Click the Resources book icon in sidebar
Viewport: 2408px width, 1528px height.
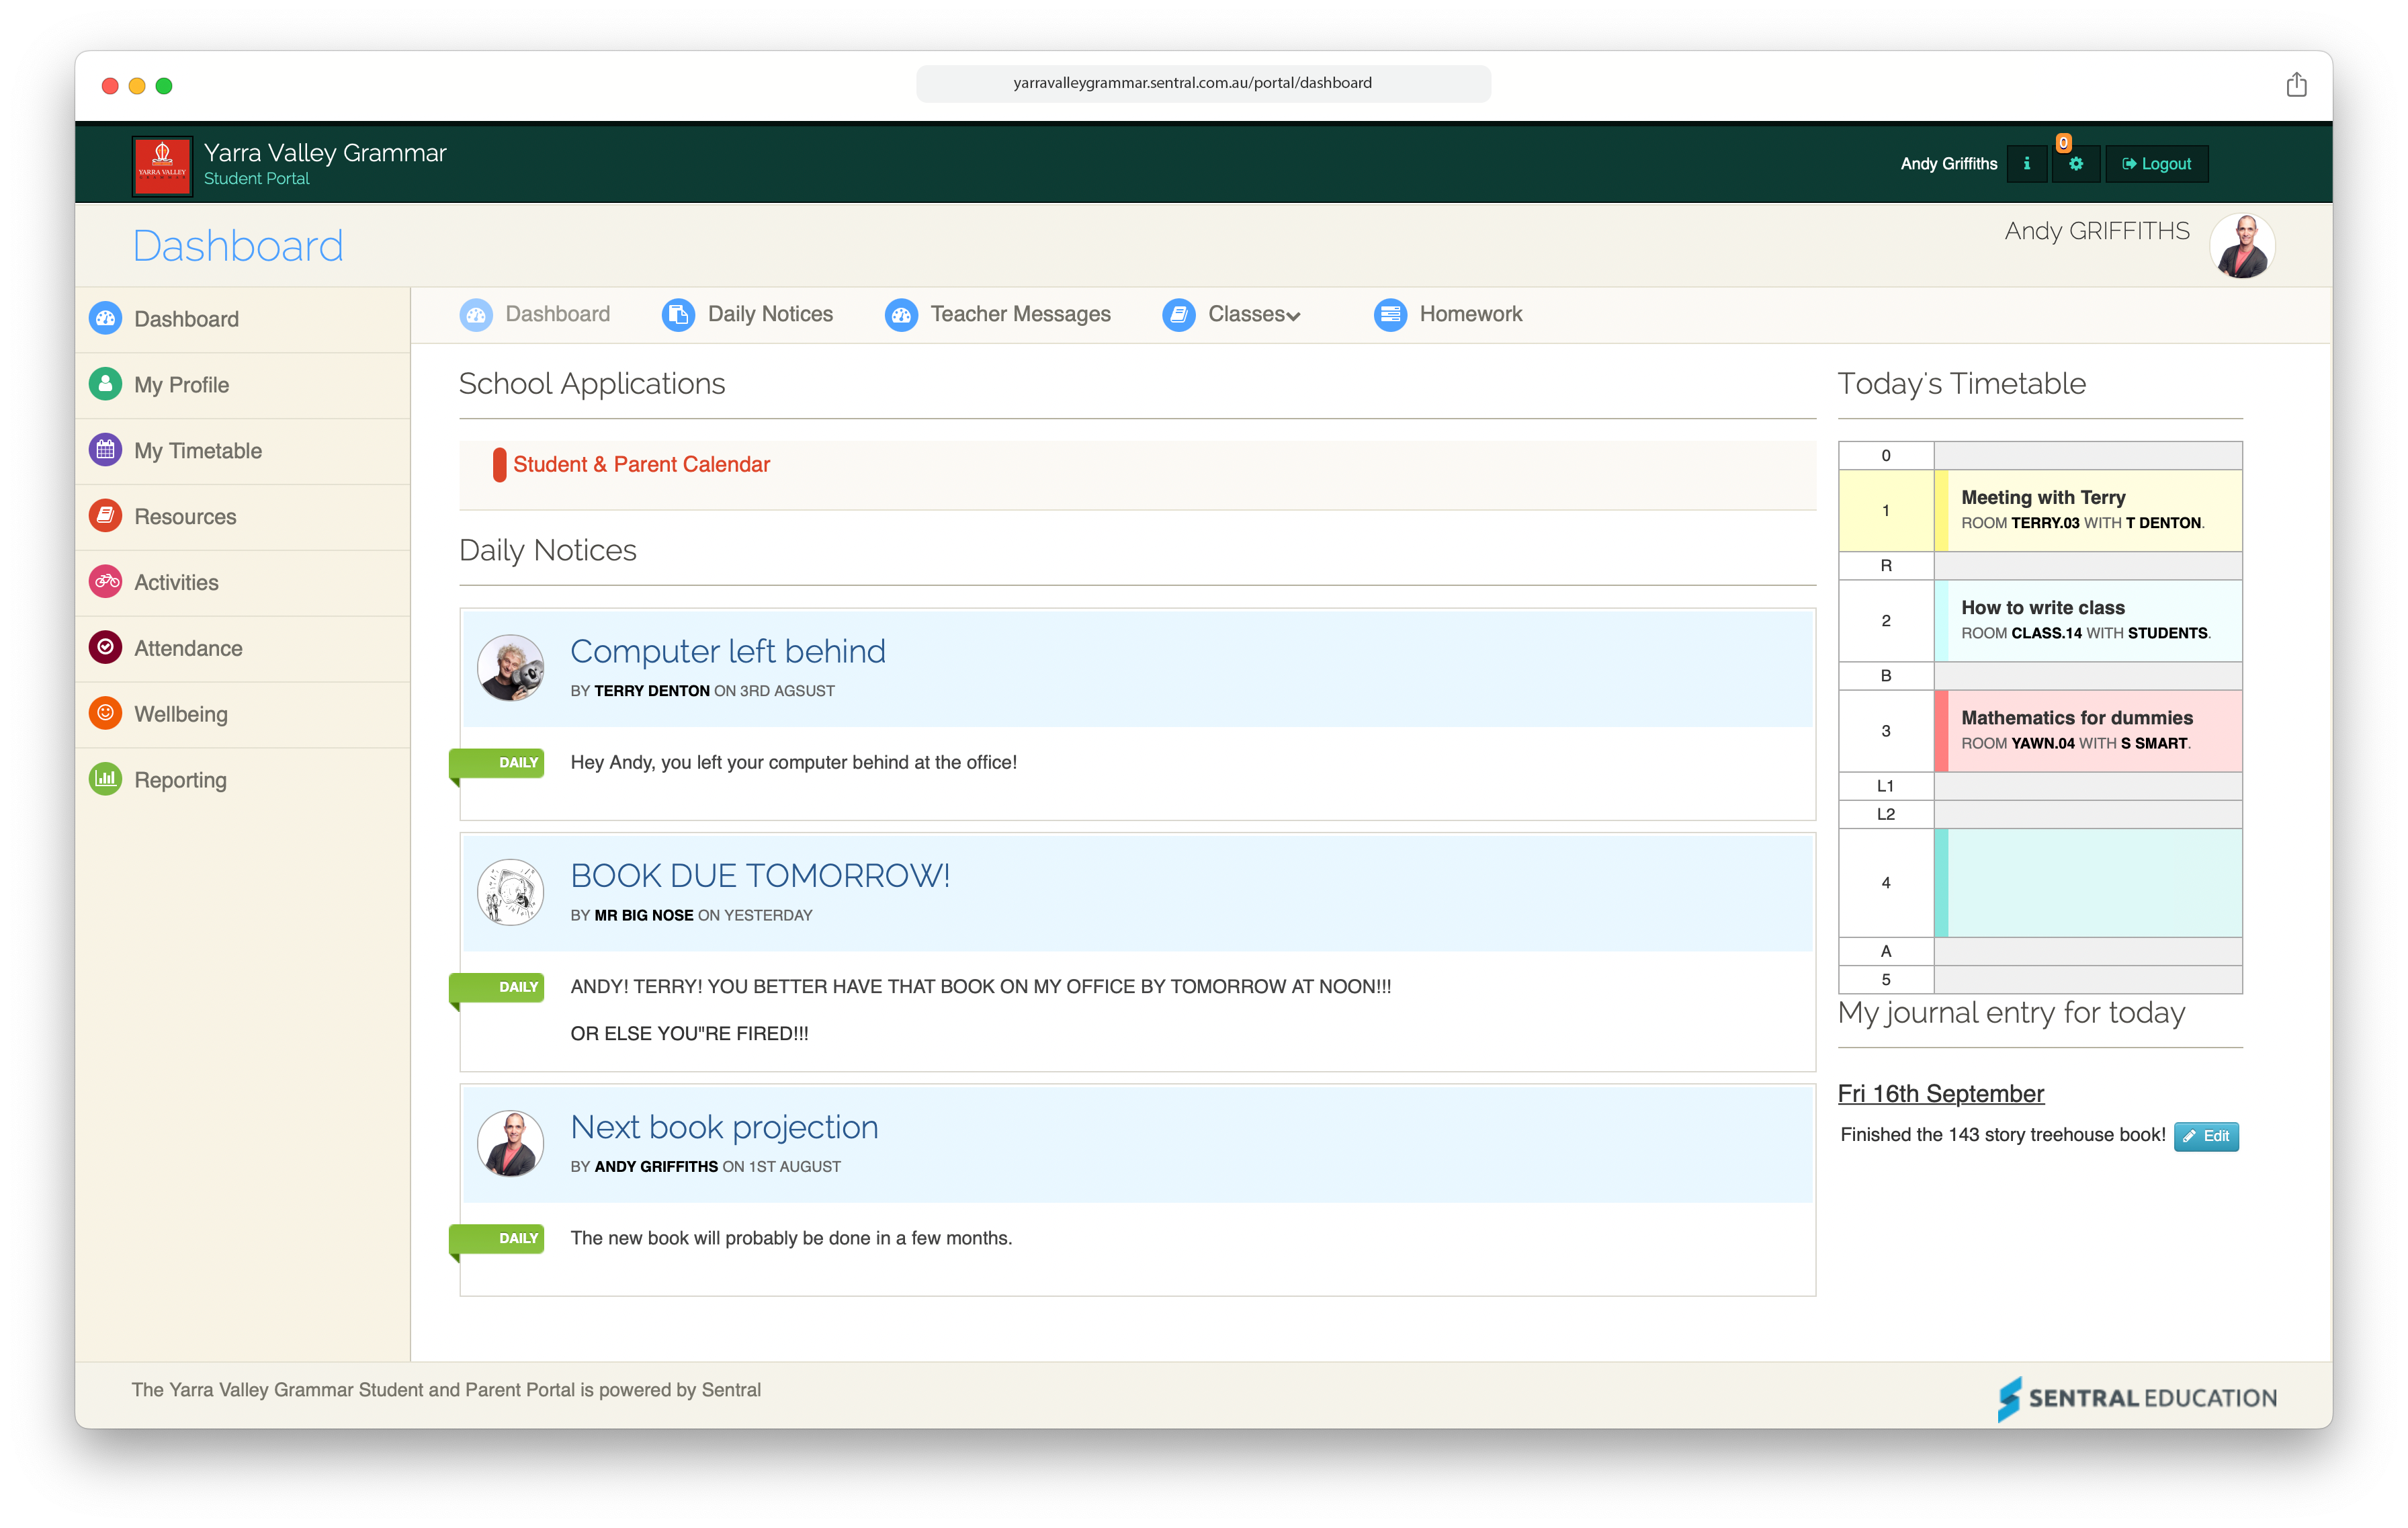point(105,516)
